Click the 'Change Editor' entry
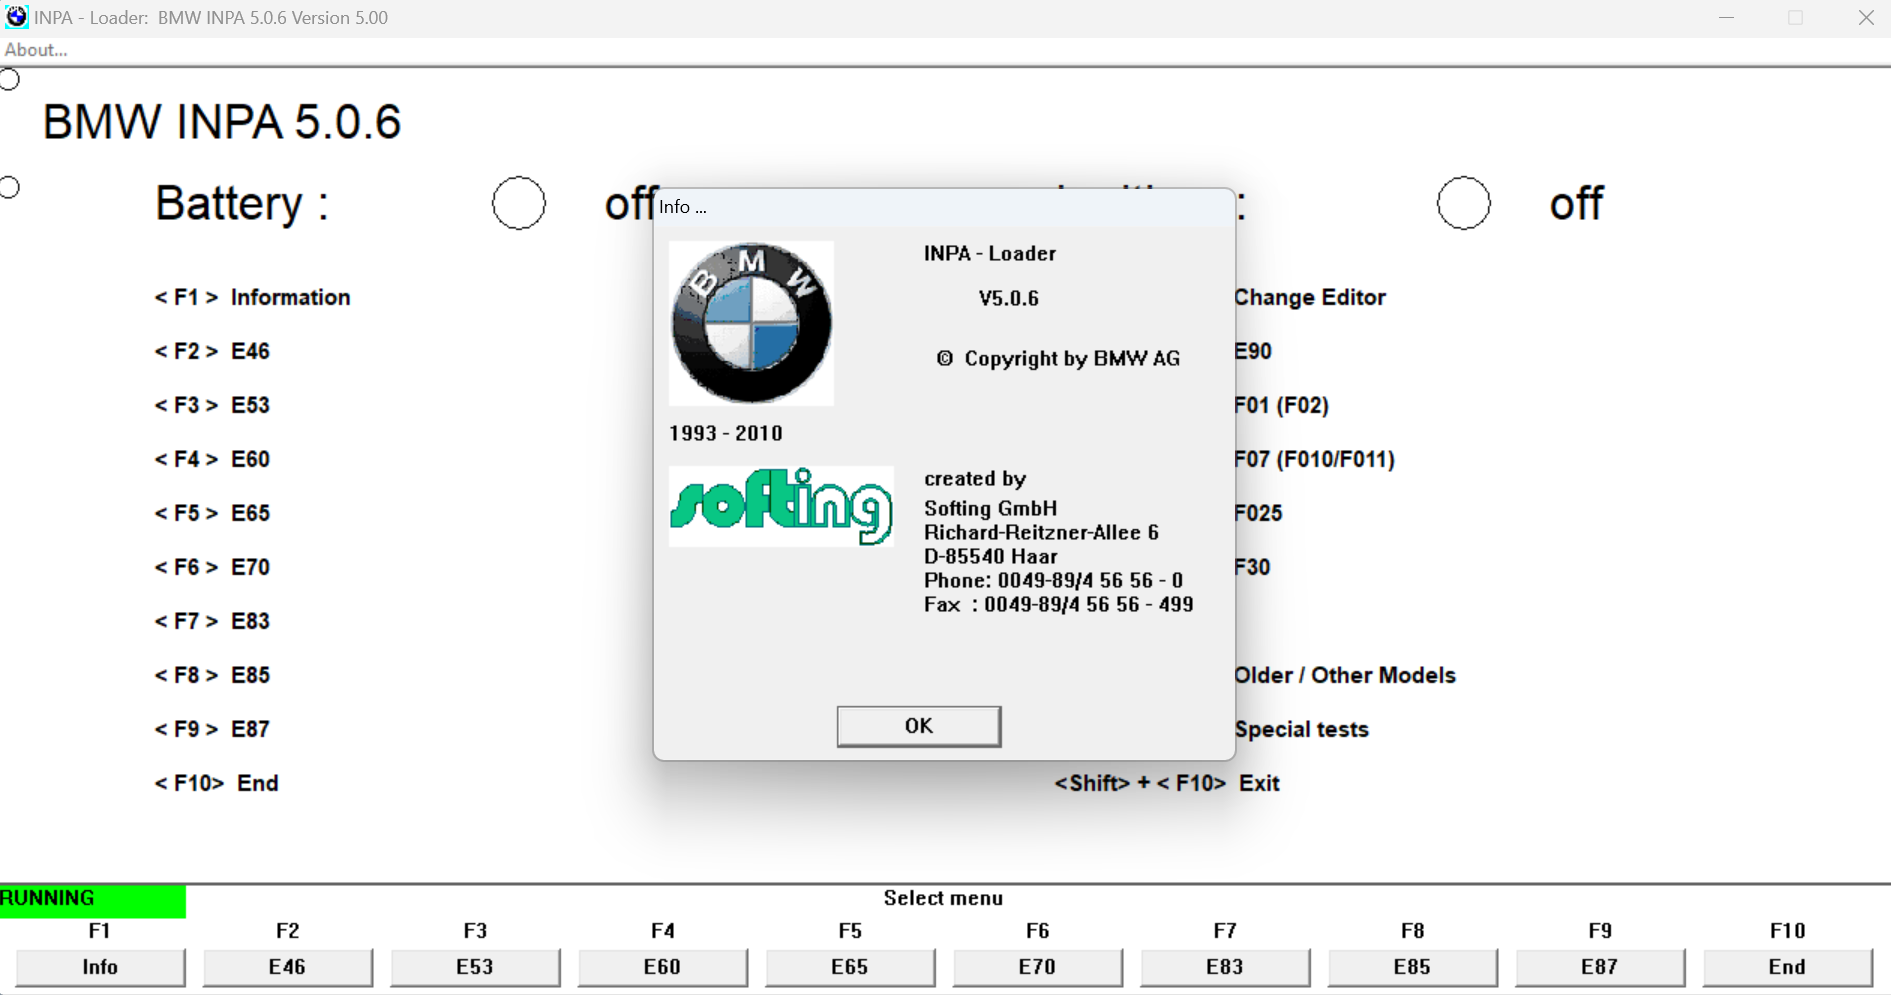 coord(1311,297)
